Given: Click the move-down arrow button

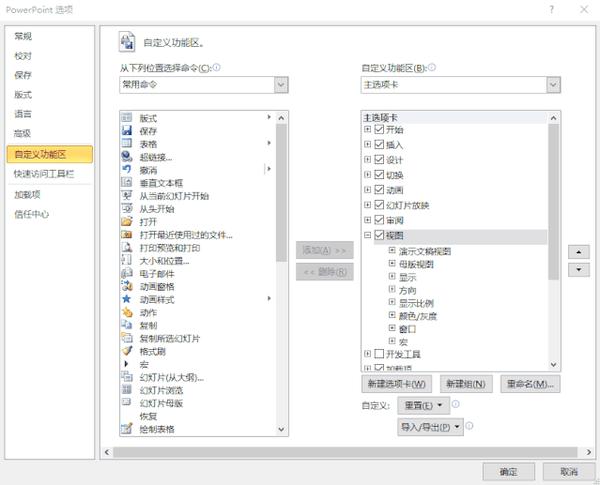Looking at the screenshot, I should coord(579,269).
